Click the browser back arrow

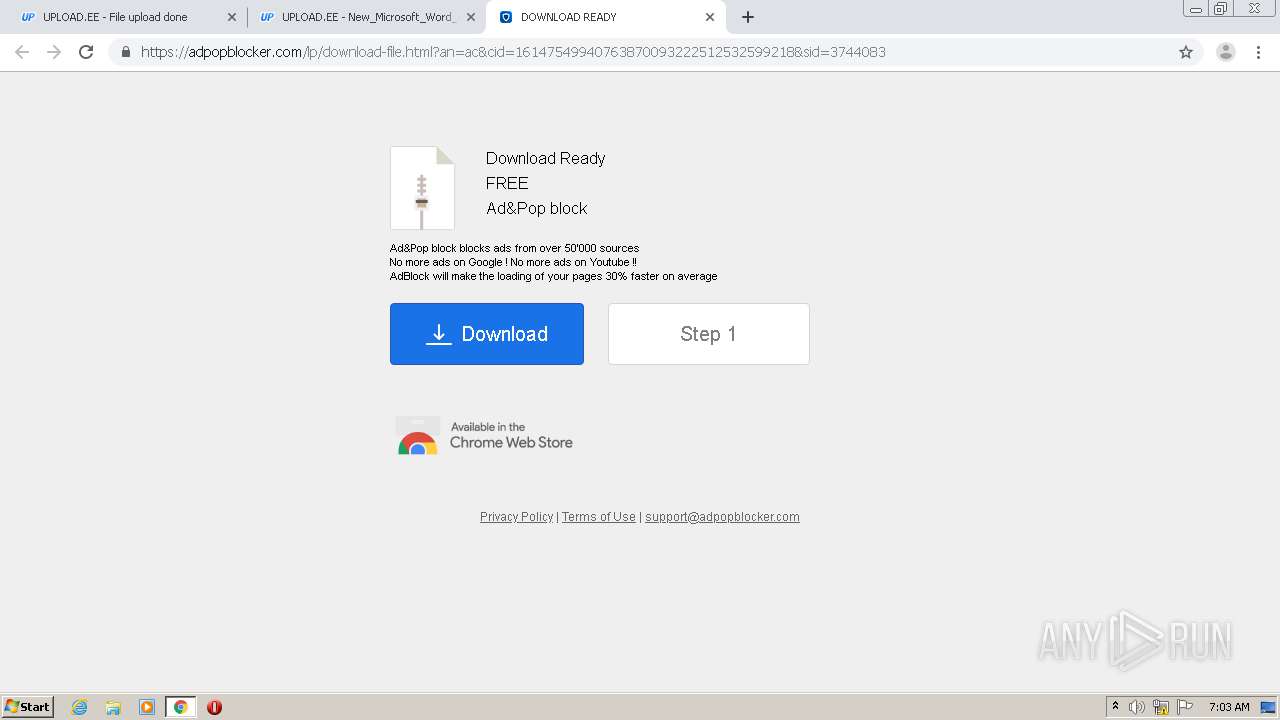pyautogui.click(x=22, y=52)
